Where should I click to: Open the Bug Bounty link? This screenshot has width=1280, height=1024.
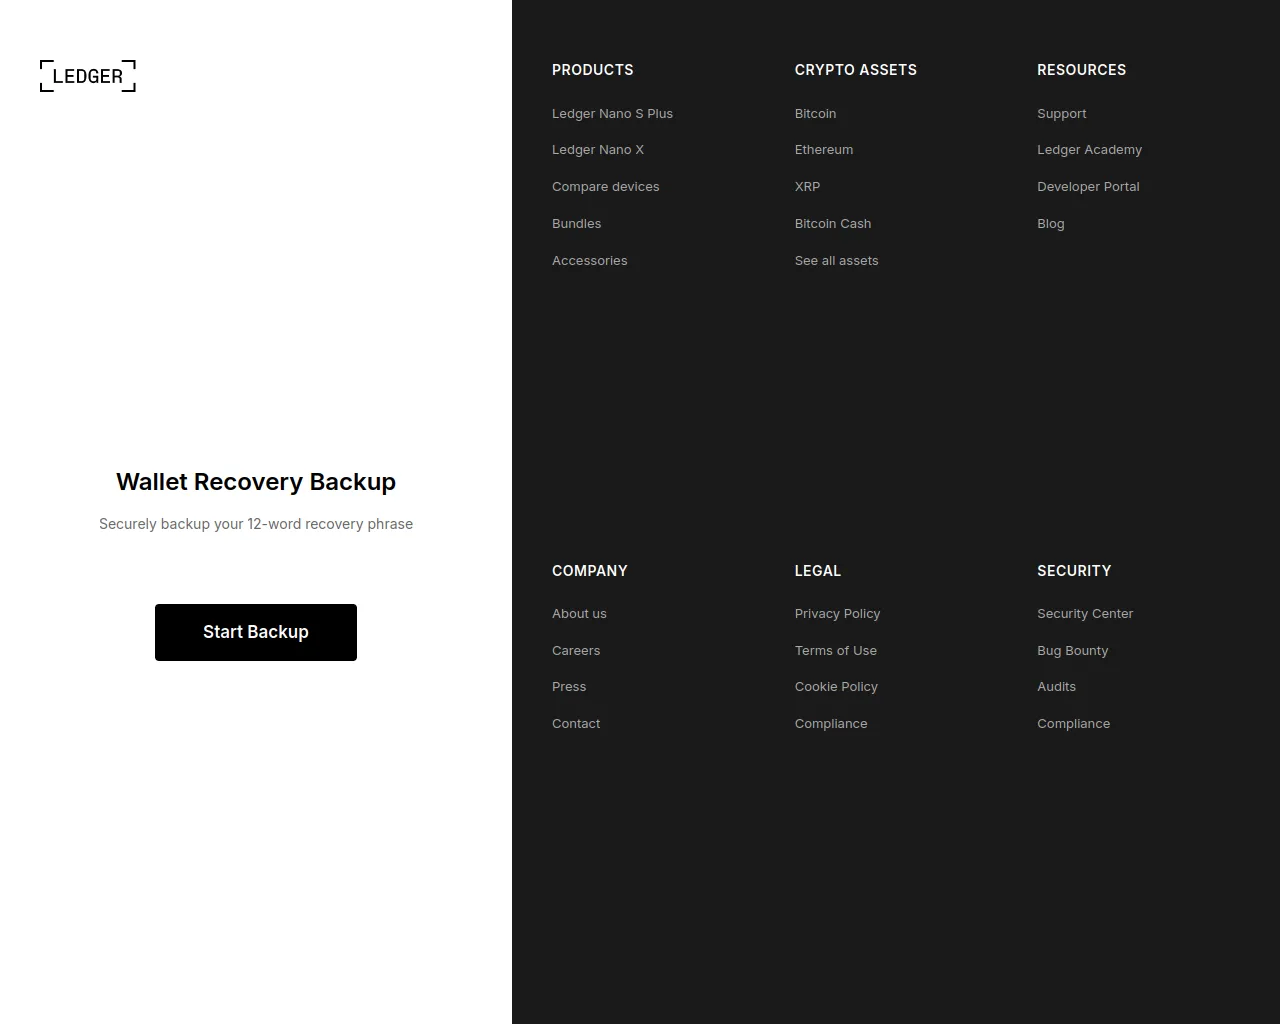pyautogui.click(x=1072, y=651)
